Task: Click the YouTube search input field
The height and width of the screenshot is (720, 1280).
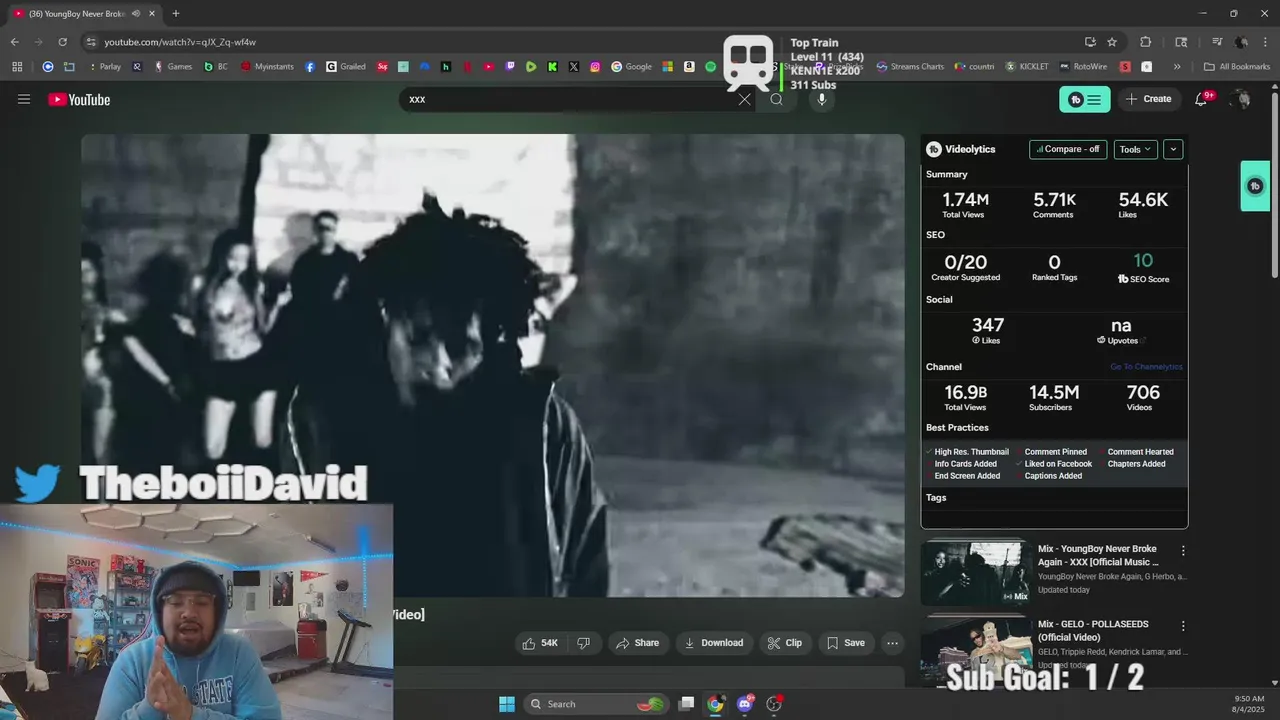Action: pyautogui.click(x=570, y=99)
